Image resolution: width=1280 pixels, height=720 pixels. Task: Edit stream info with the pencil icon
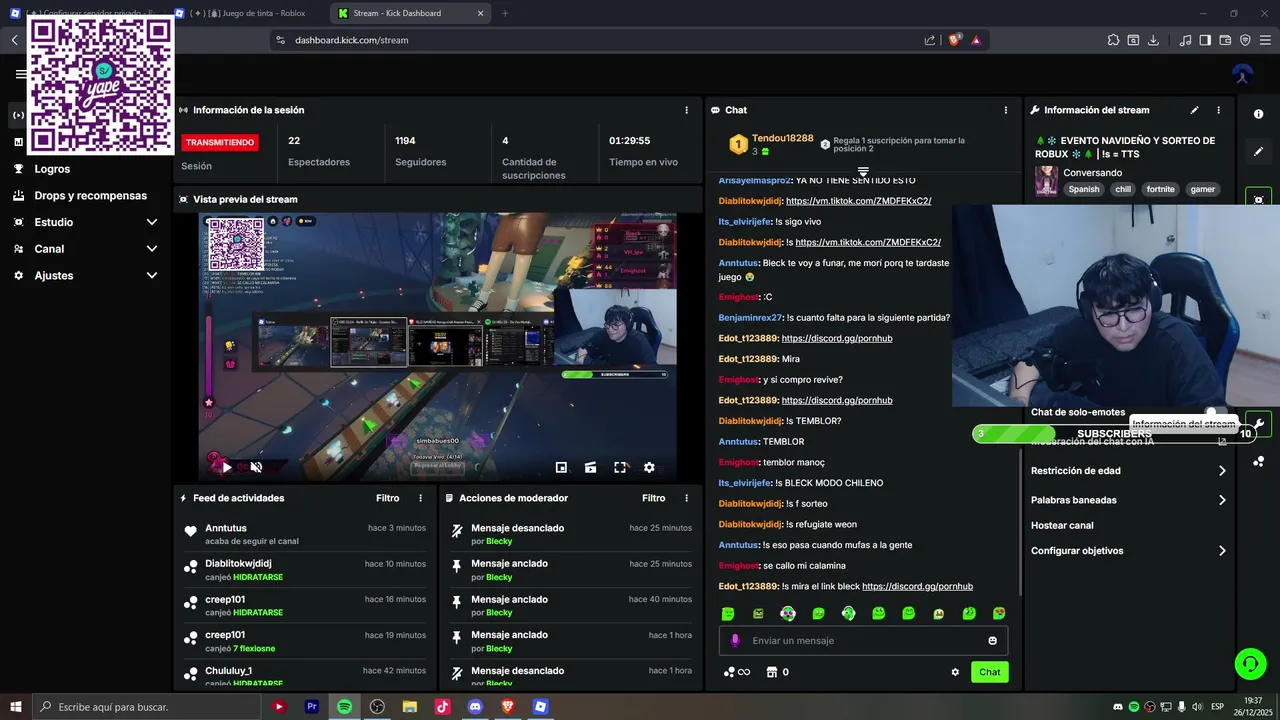coord(1194,110)
